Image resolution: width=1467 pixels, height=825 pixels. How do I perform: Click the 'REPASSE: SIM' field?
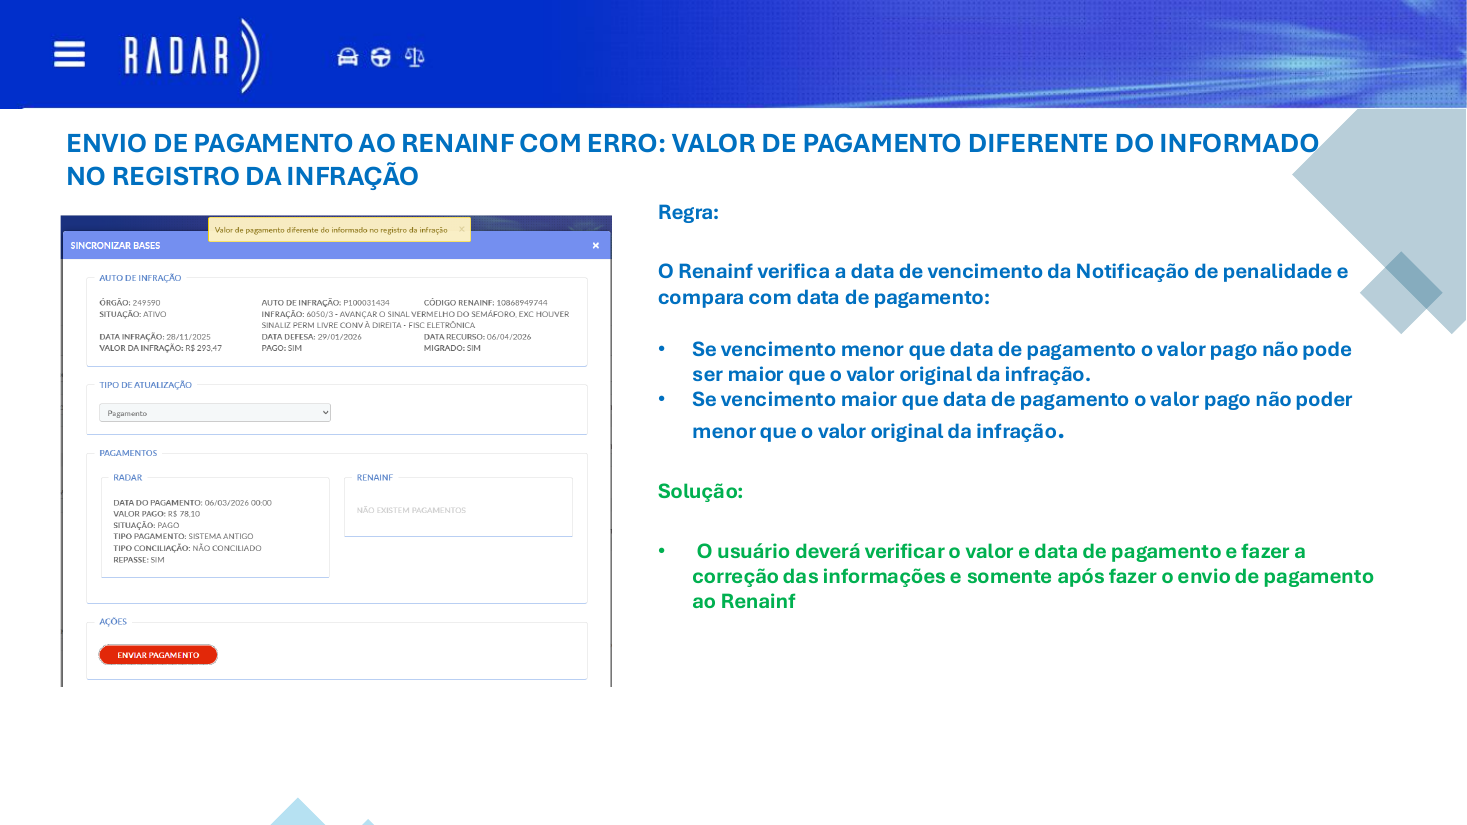139,560
